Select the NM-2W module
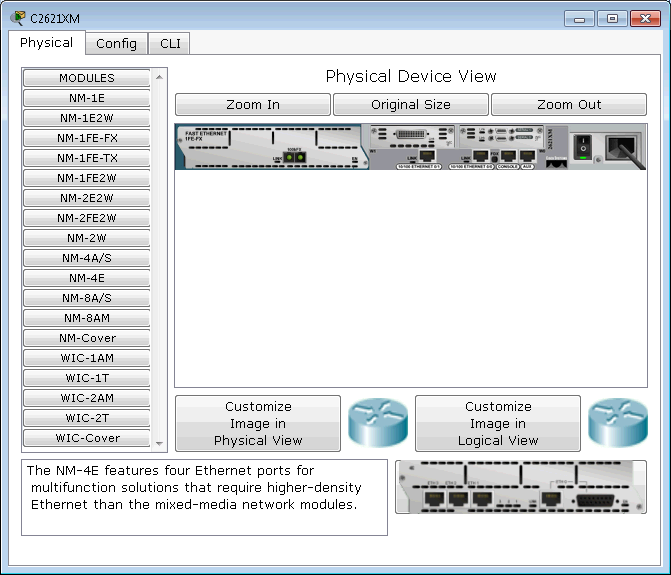Screen dimensions: 671x575 (x=87, y=238)
